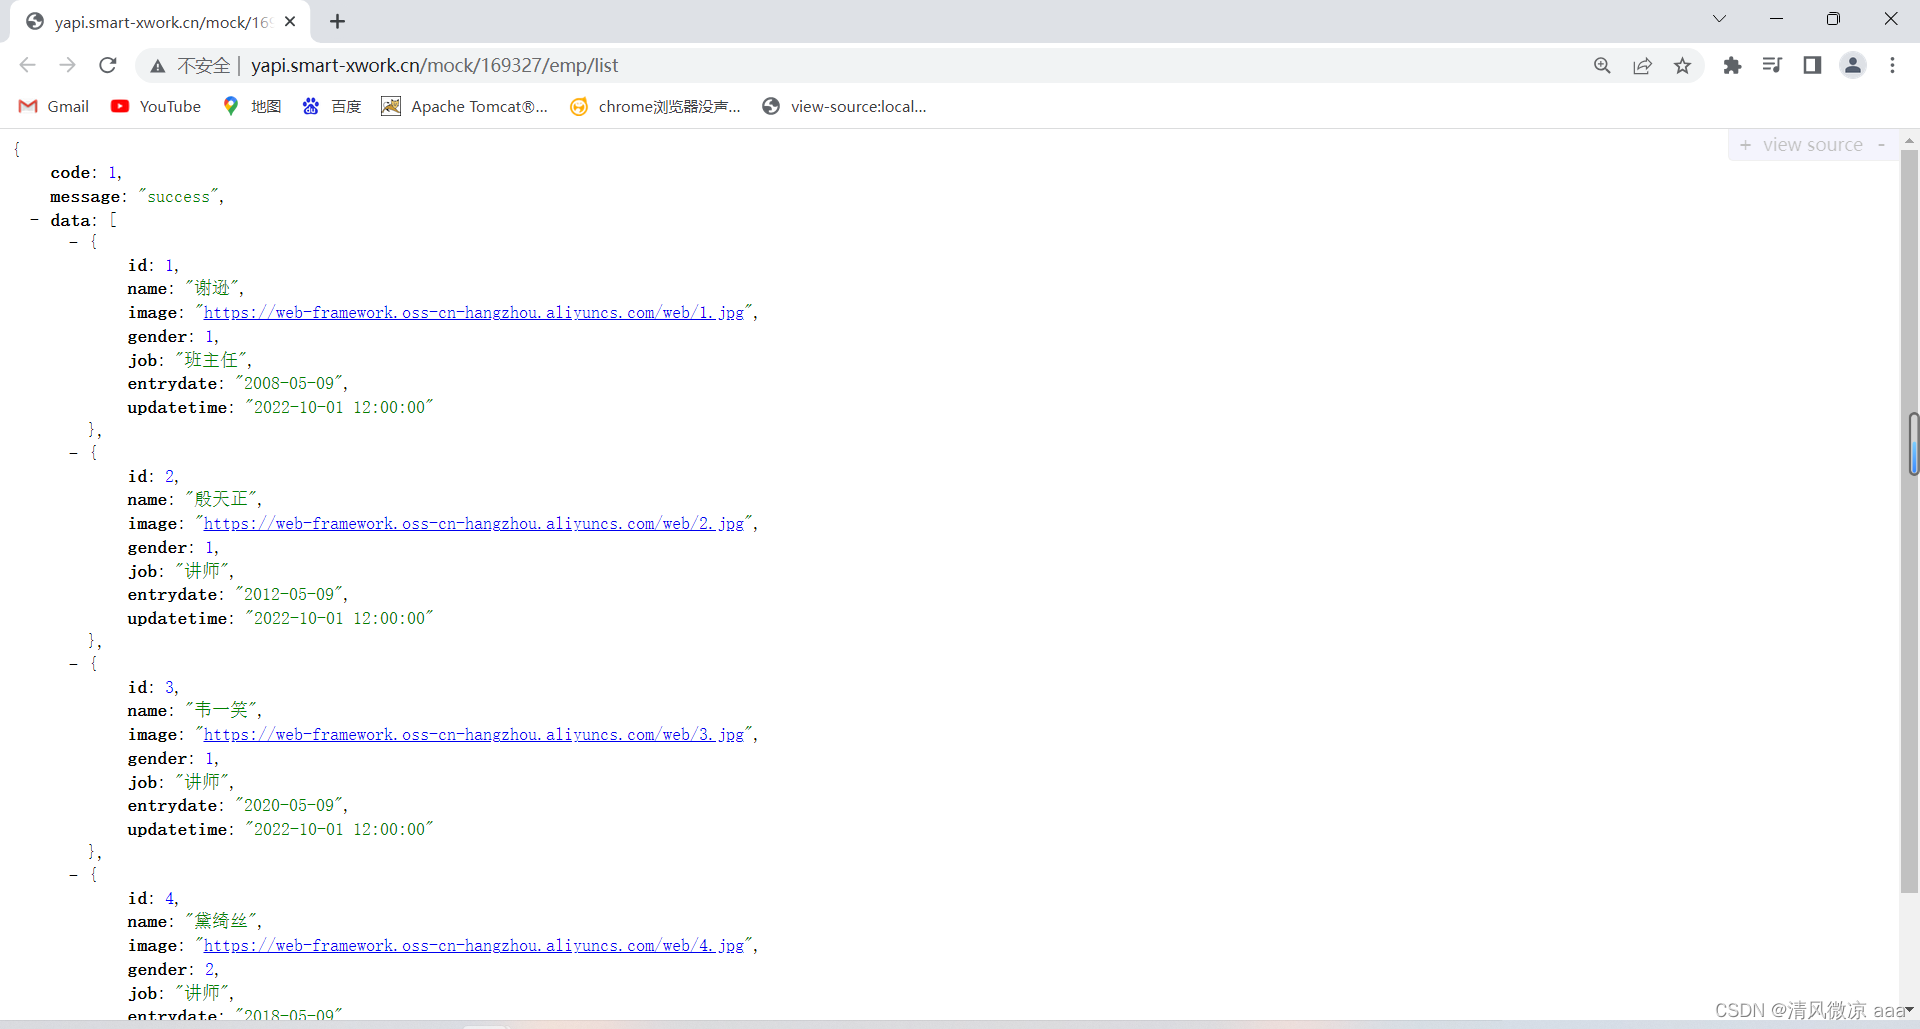Open the chrome浏览器没声 bookmark

coord(655,106)
